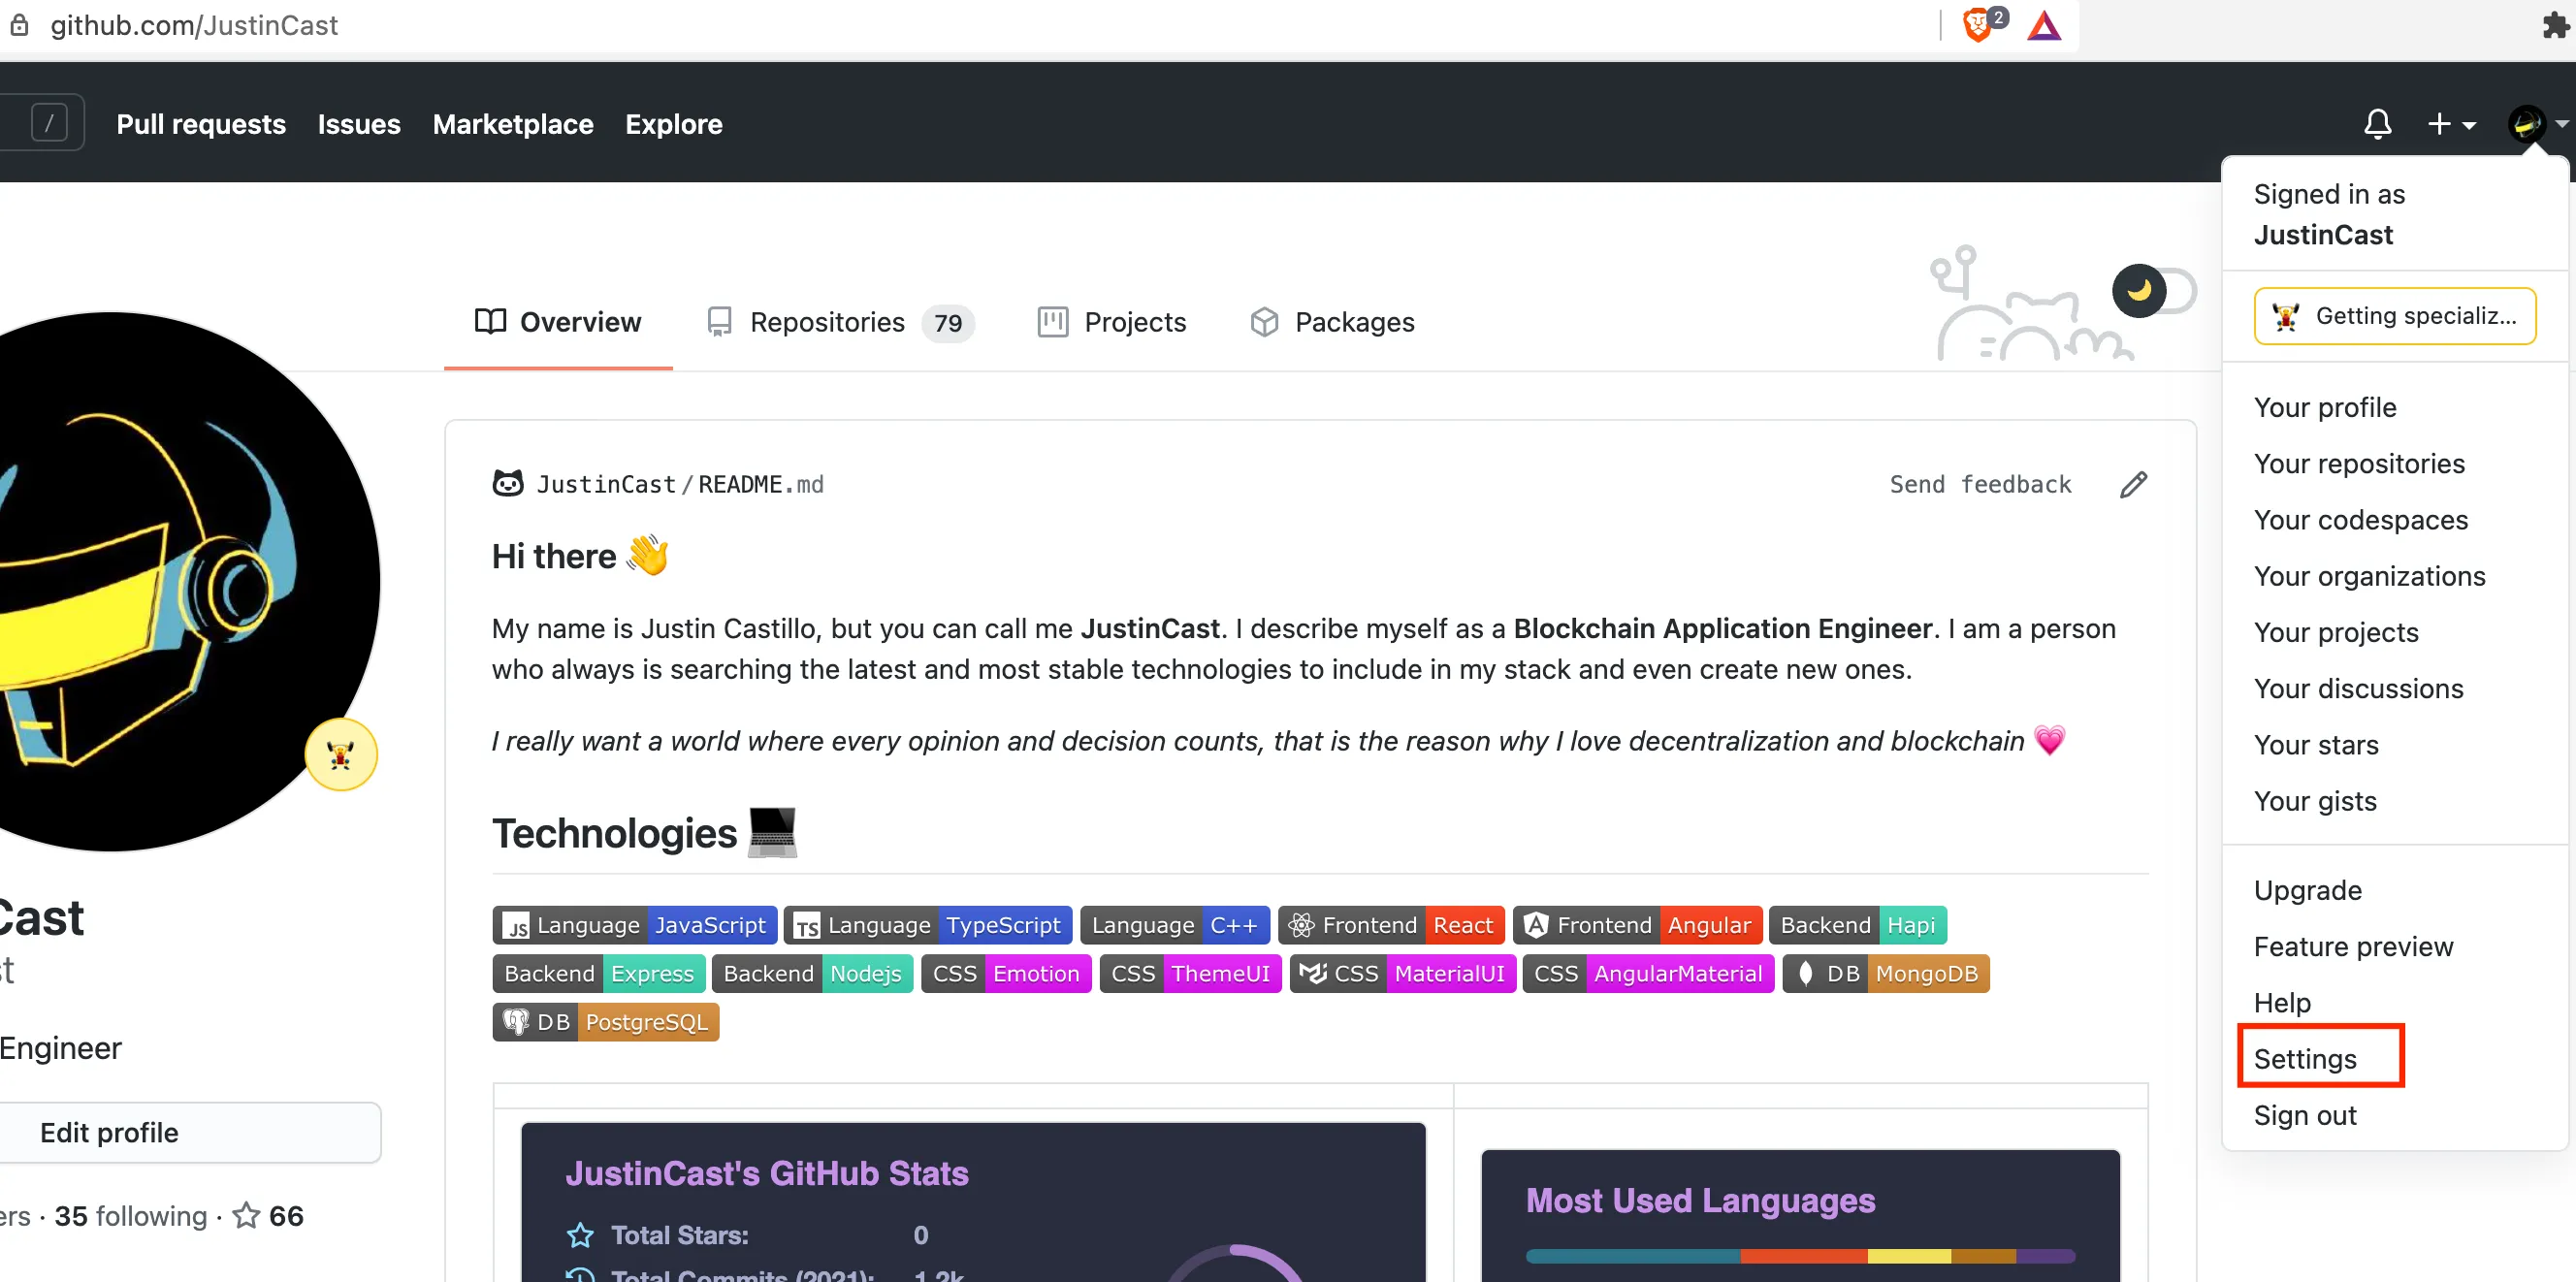The image size is (2576, 1282).
Task: Select Your codespaces from the menu
Action: 2360,519
